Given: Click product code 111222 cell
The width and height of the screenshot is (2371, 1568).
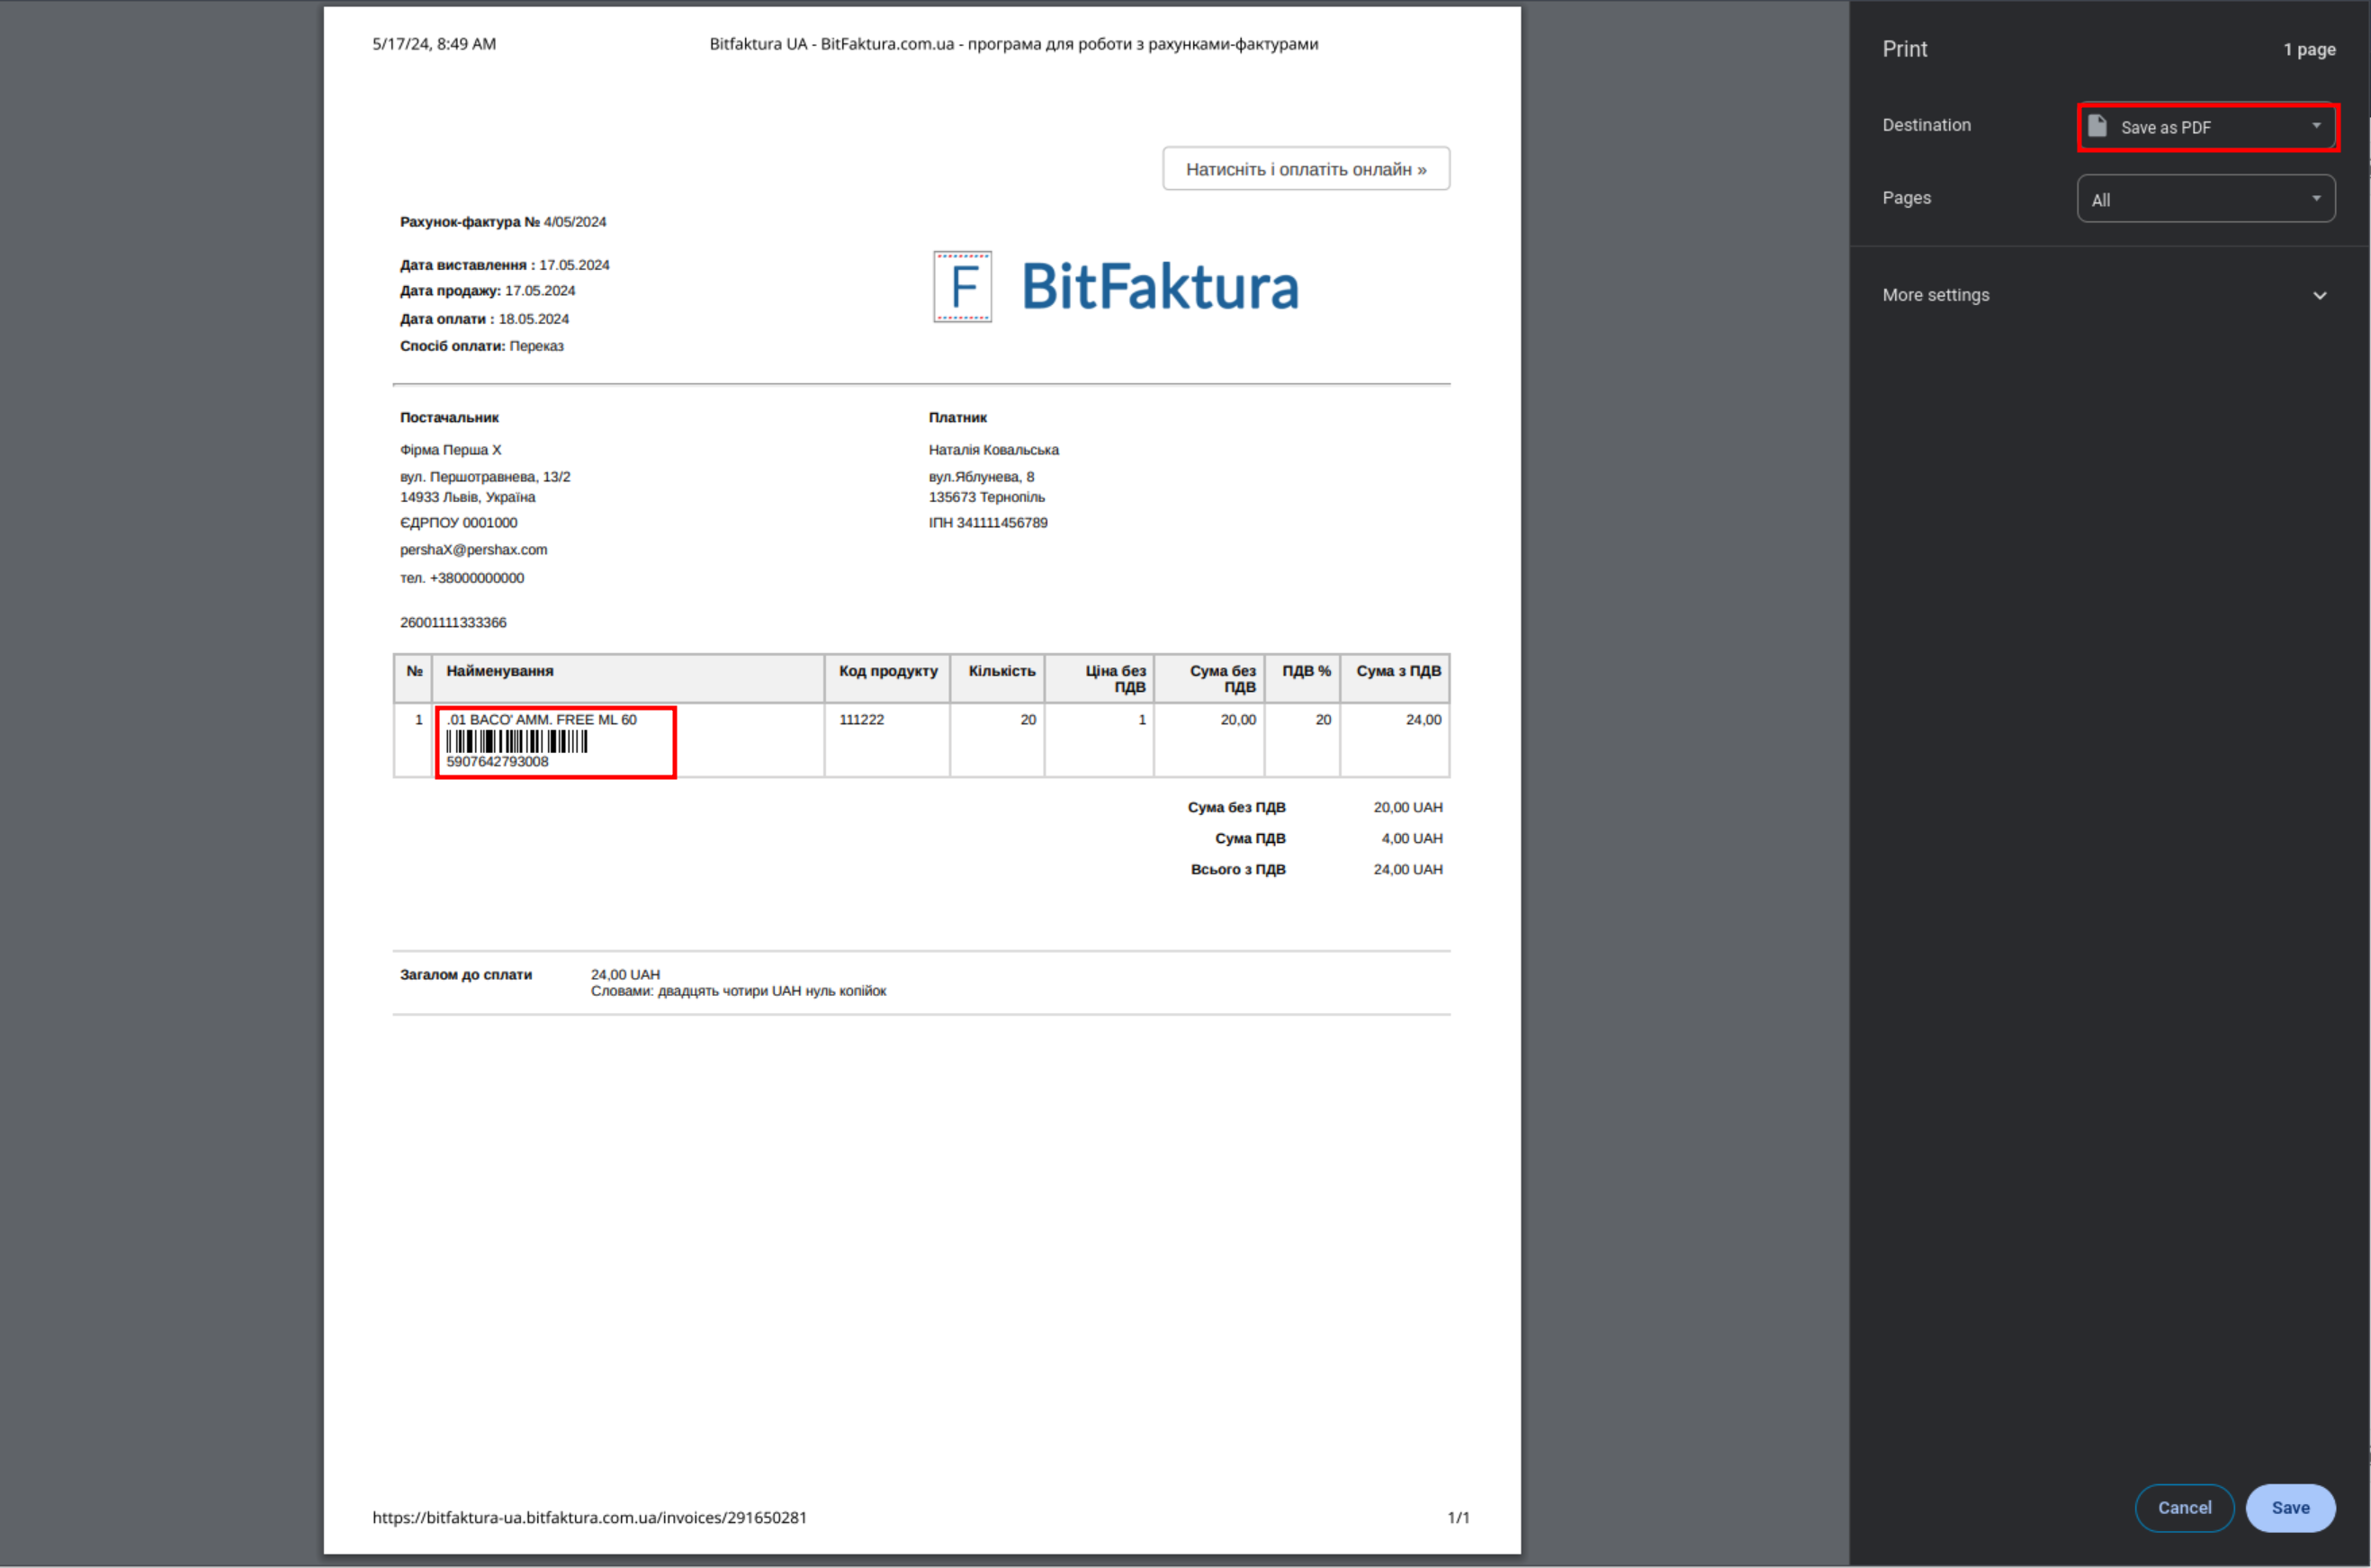Looking at the screenshot, I should (861, 720).
